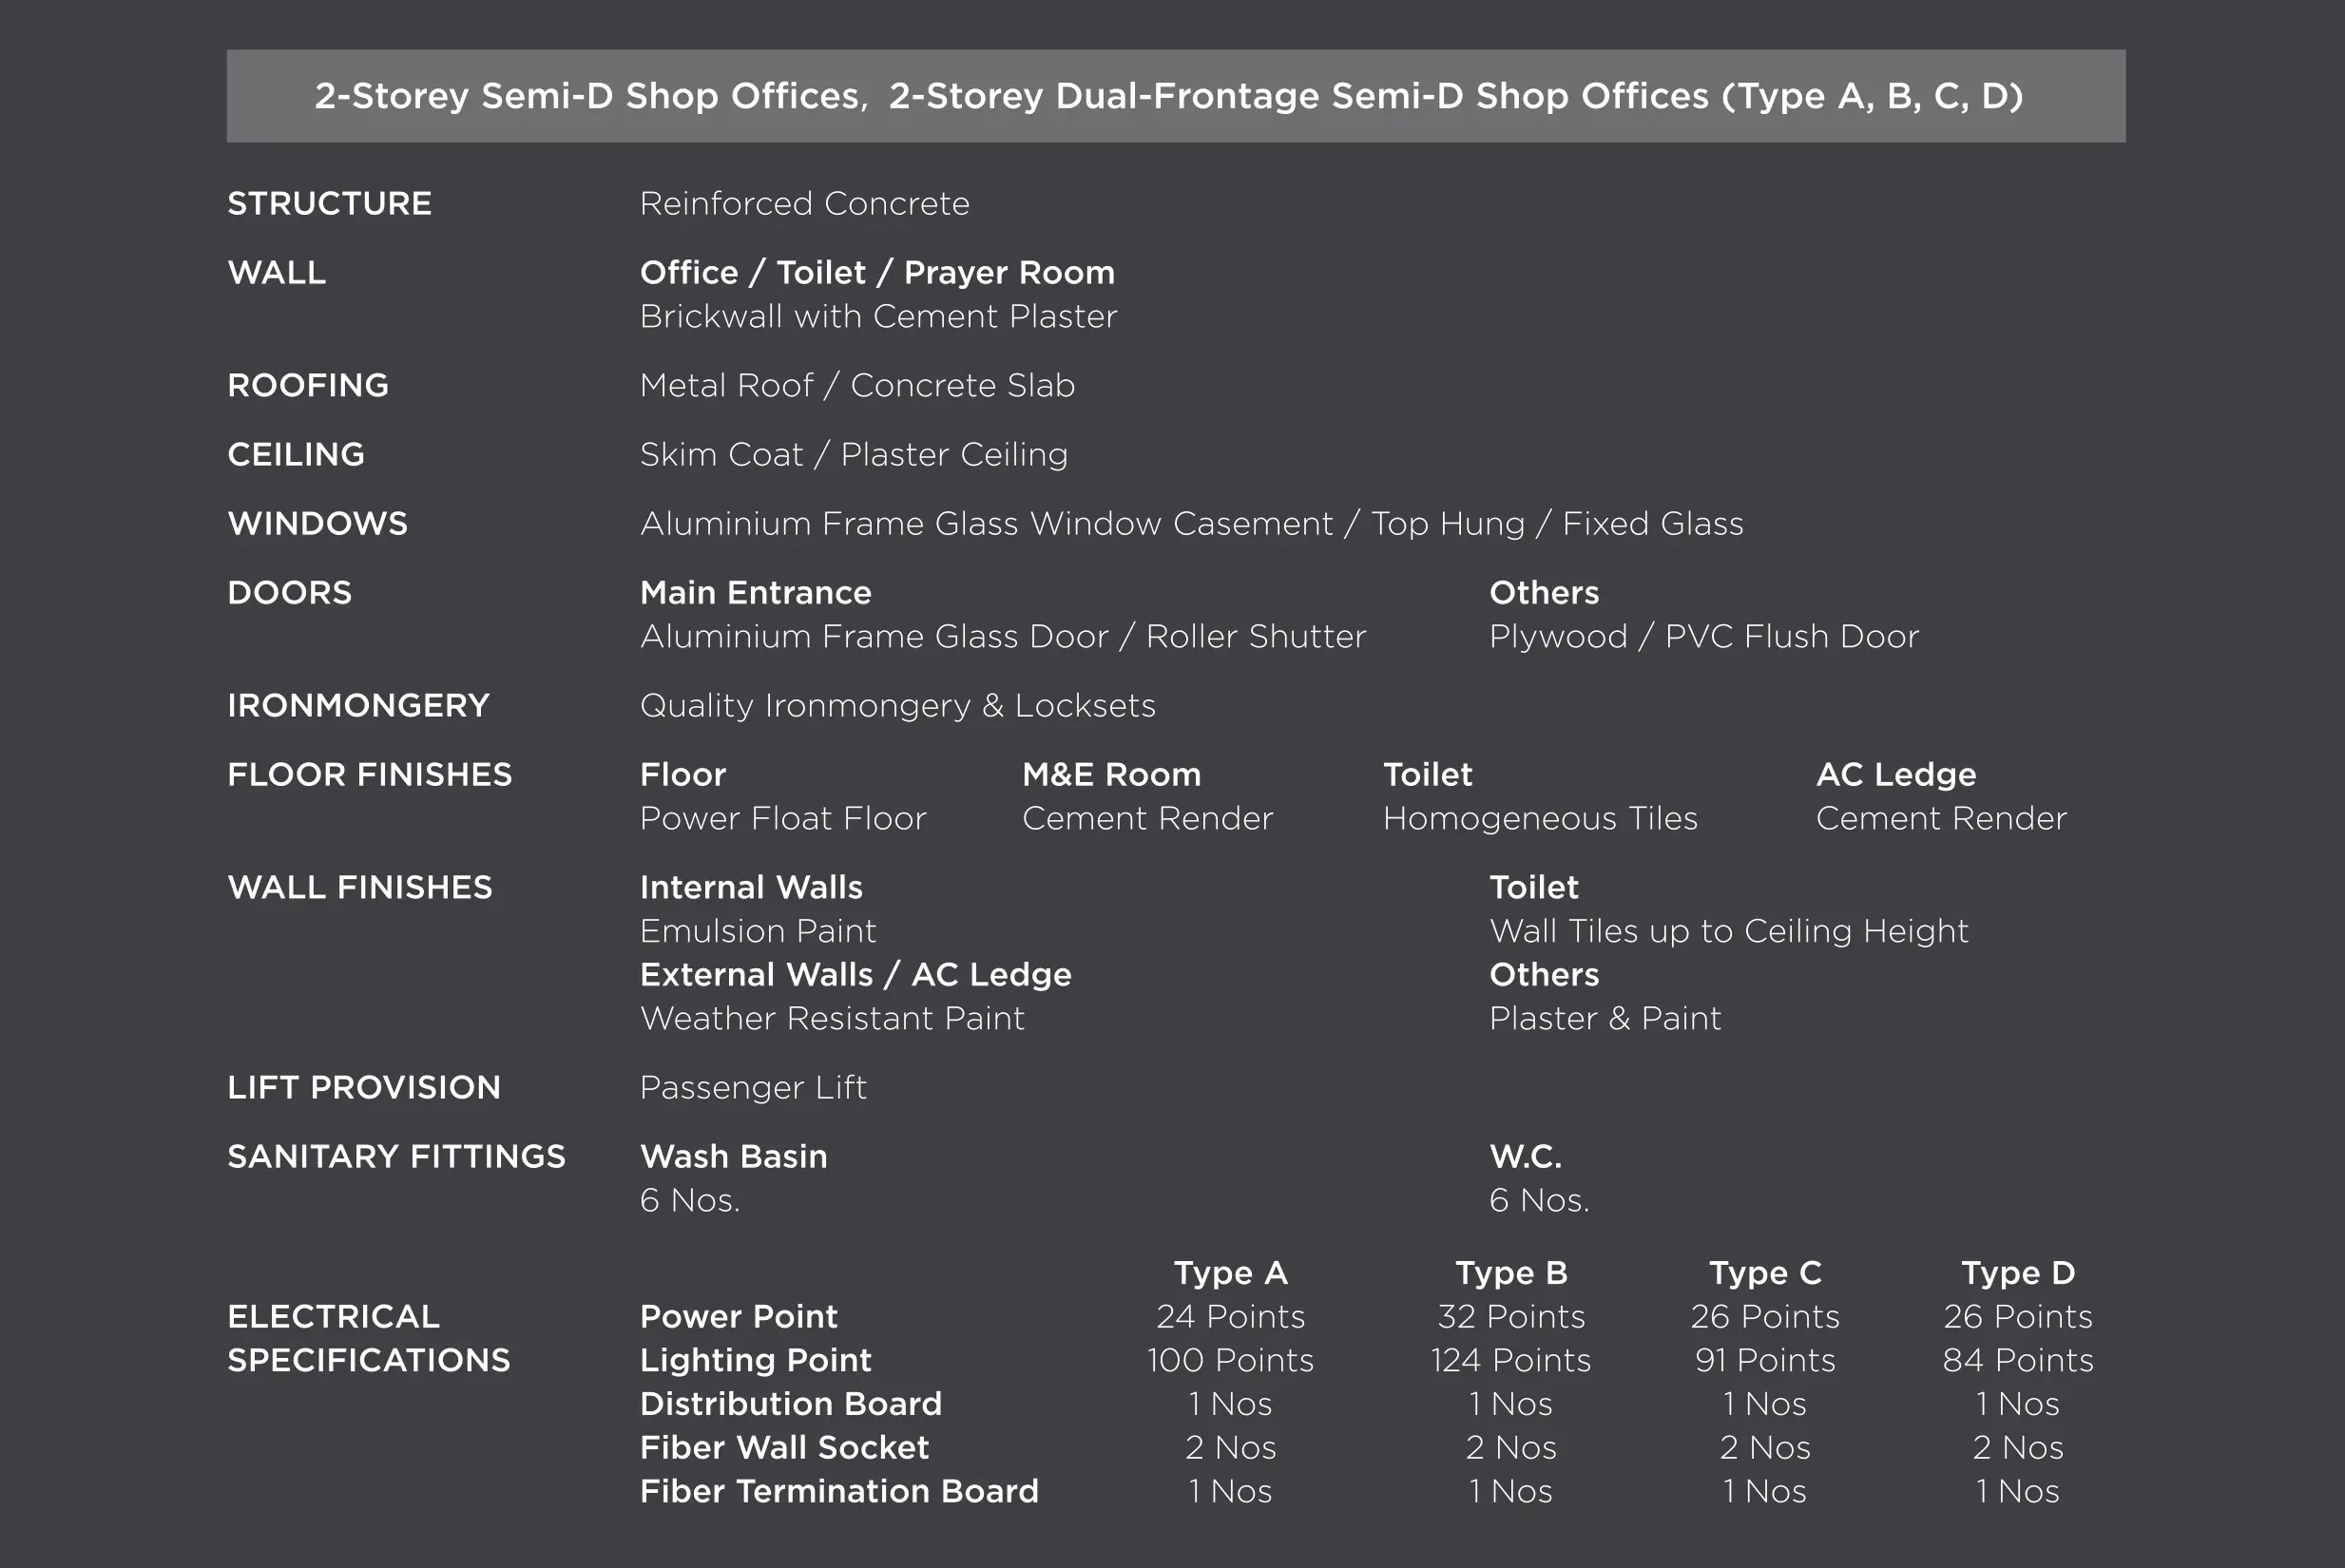Click Skim Coat / Plaster Ceiling text
Image resolution: width=2345 pixels, height=1568 pixels.
(853, 455)
